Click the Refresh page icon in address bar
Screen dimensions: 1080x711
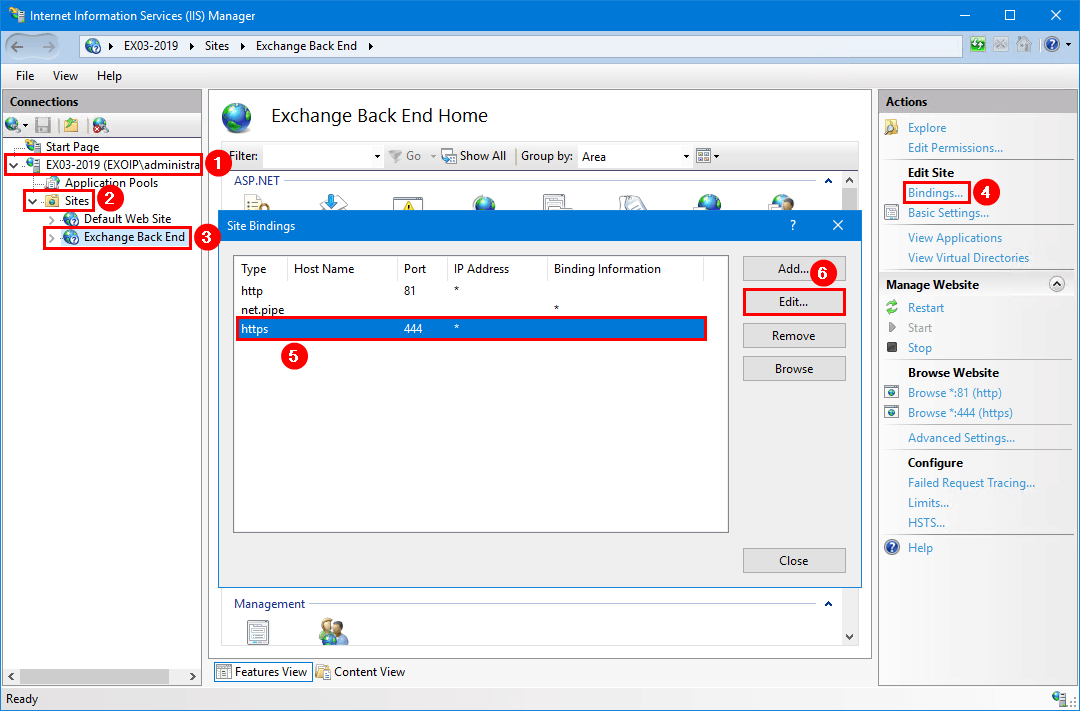tap(977, 45)
